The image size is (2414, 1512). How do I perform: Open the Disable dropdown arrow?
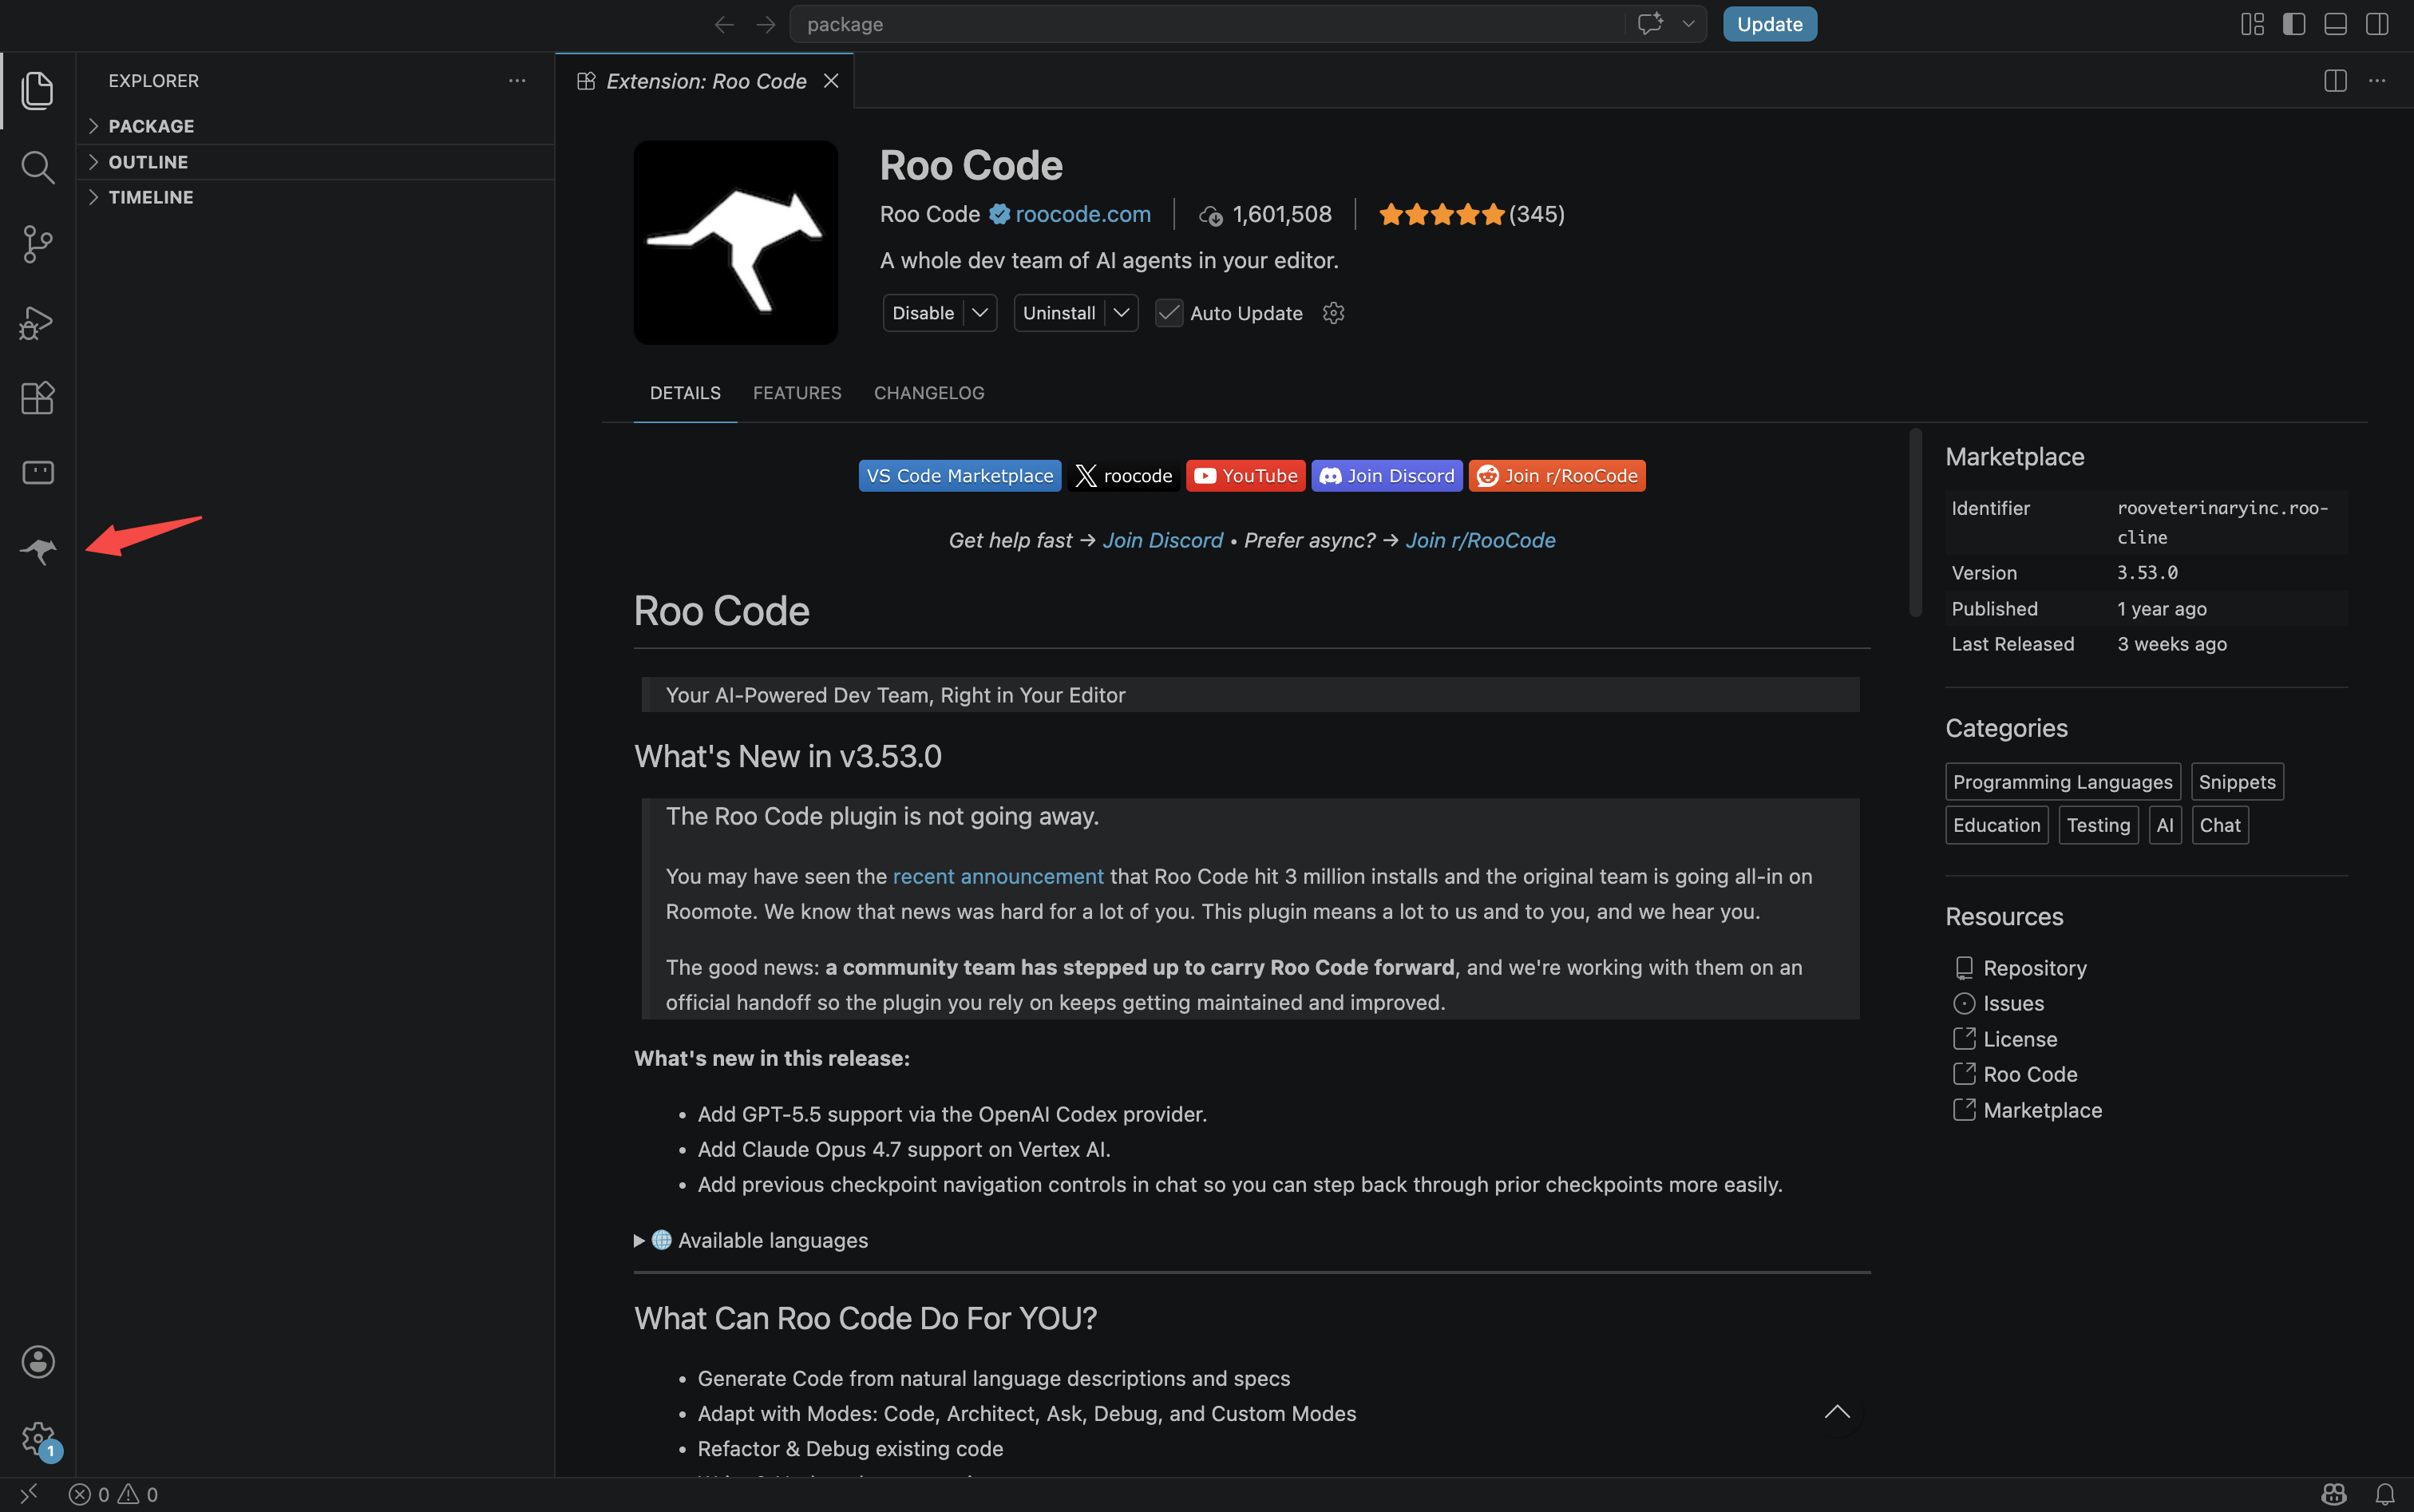click(x=980, y=313)
